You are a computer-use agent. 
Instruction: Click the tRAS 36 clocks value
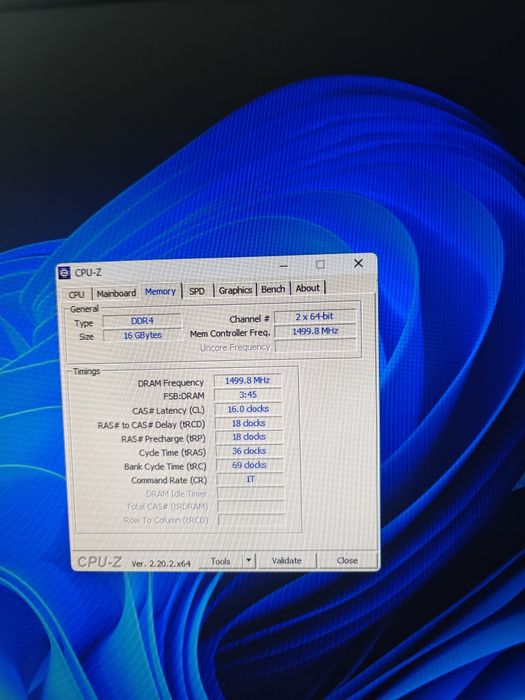tap(249, 451)
